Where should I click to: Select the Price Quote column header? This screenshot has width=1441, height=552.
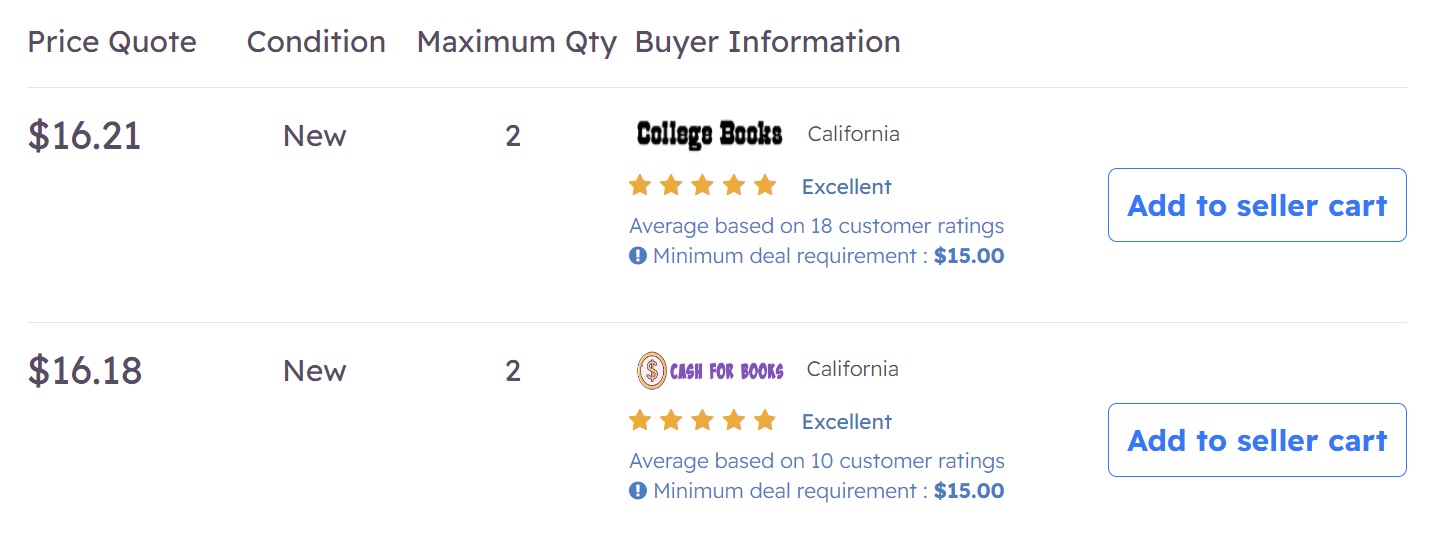tap(112, 42)
